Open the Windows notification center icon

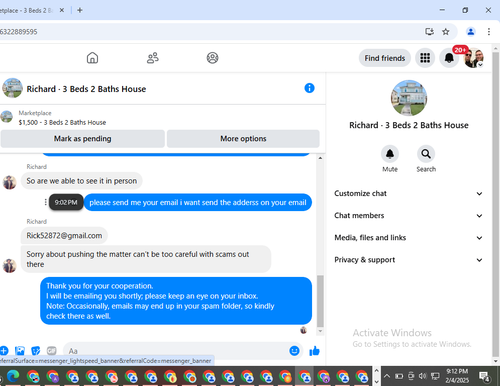[x=484, y=376]
